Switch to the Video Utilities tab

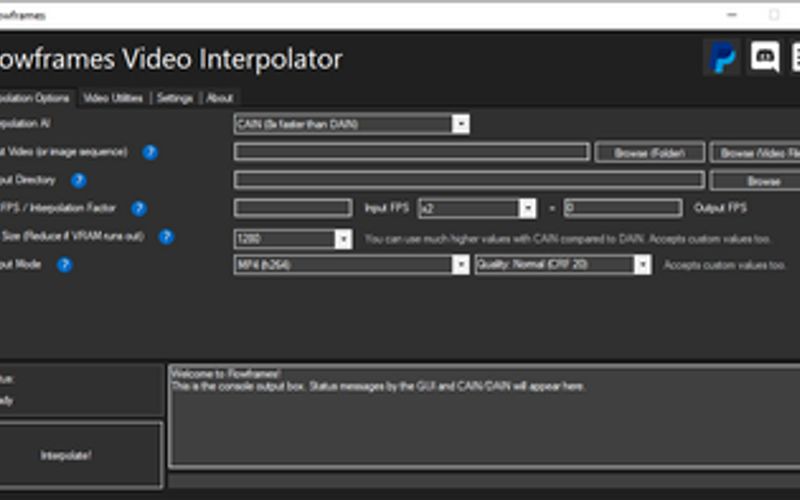tap(113, 98)
